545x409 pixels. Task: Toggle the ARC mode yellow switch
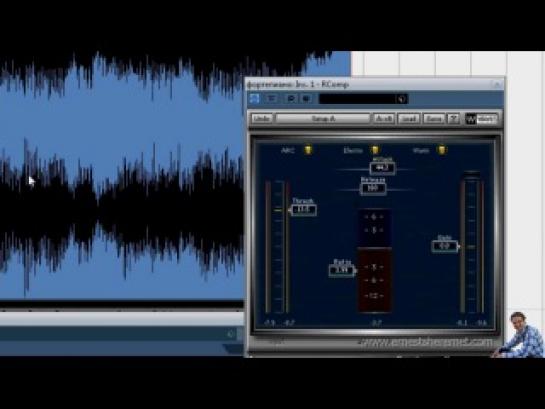point(308,150)
